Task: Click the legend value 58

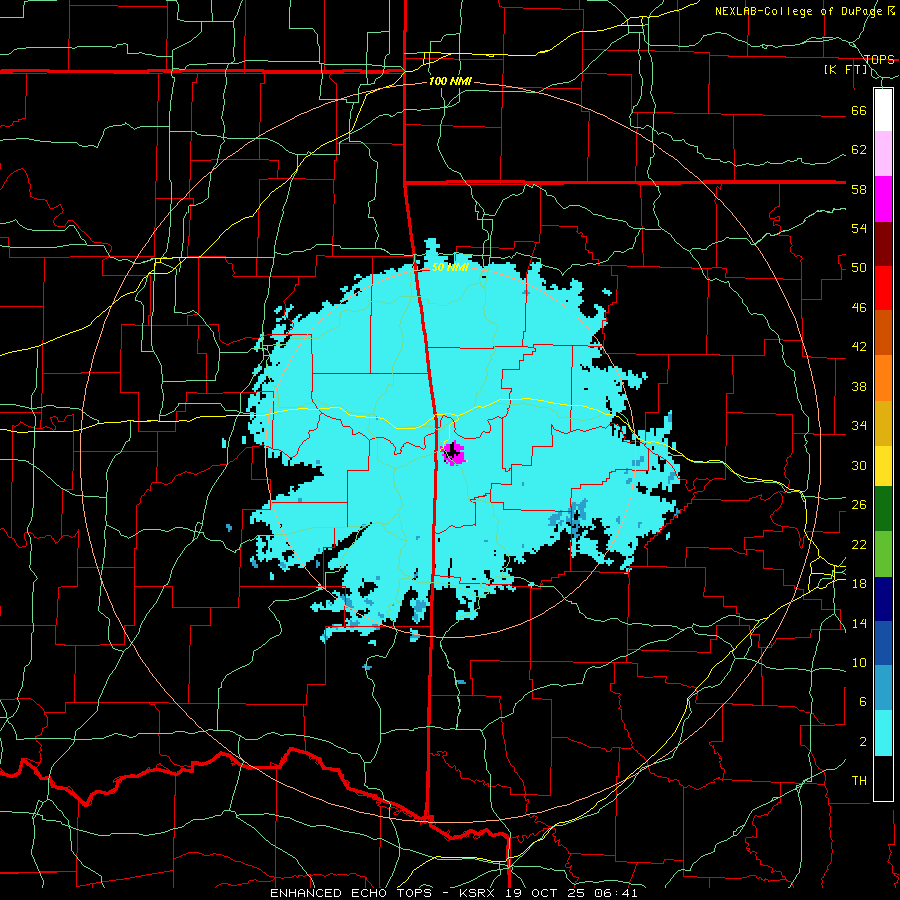Action: click(859, 189)
